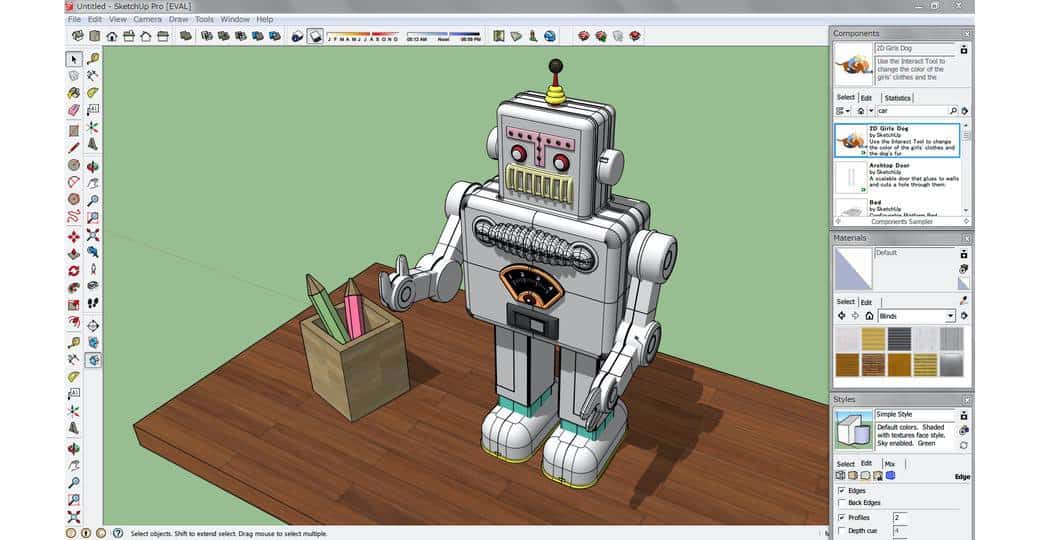This screenshot has width=1040, height=540.
Task: Toggle the Shadows button in top toolbar
Action: click(316, 36)
